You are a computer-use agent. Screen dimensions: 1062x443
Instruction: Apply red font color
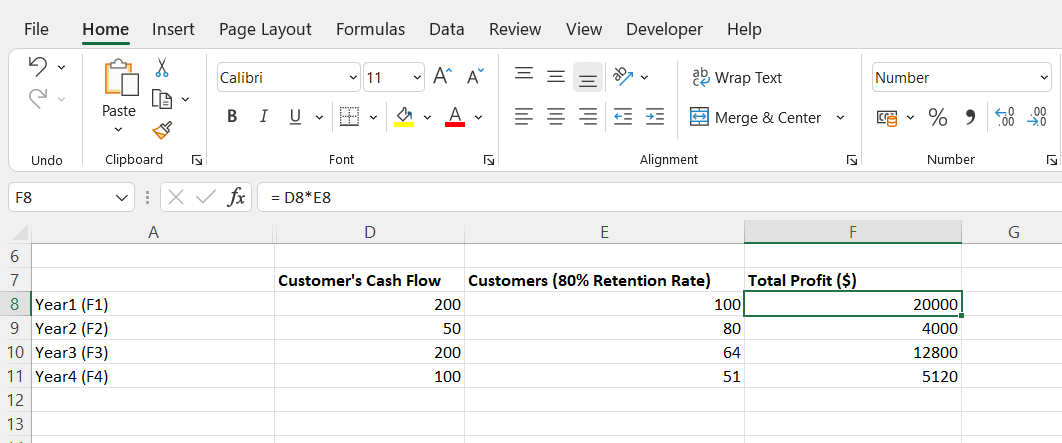point(455,117)
